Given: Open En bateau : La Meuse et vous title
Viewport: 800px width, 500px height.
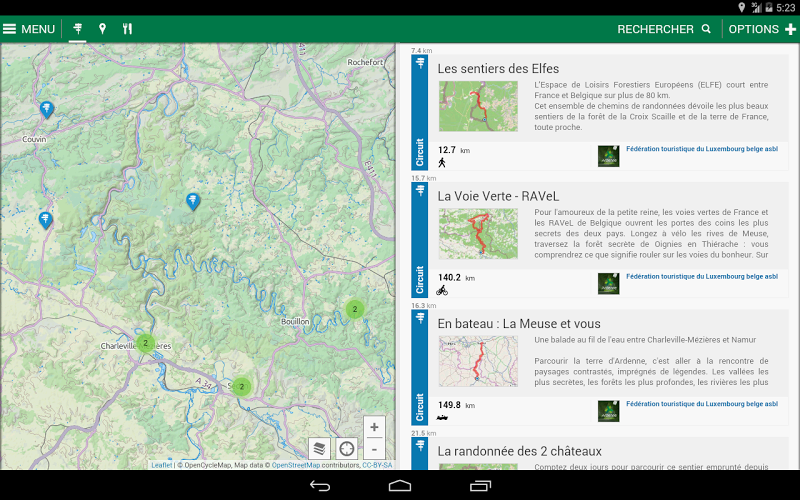Looking at the screenshot, I should pos(519,324).
